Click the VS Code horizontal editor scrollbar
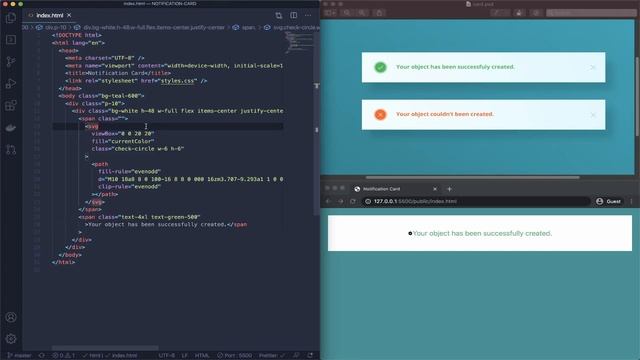The image size is (640, 360). pyautogui.click(x=105, y=348)
